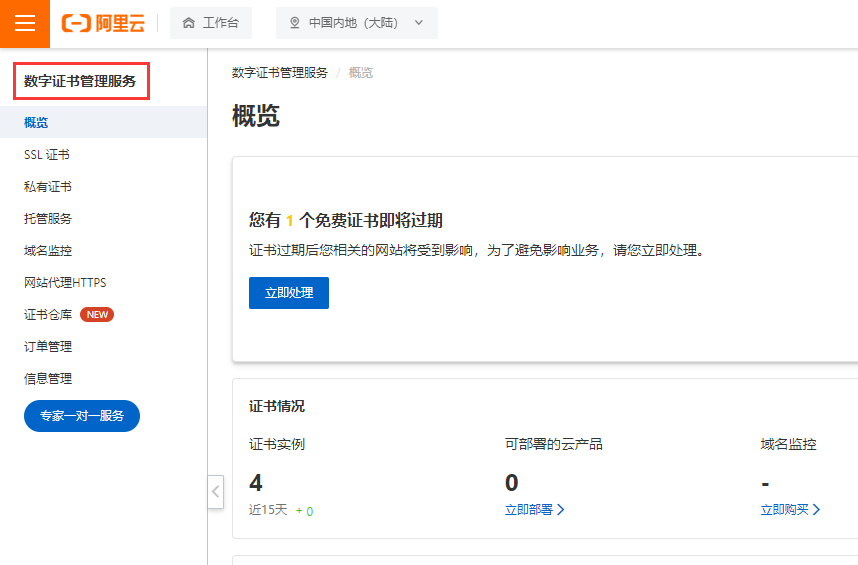The width and height of the screenshot is (858, 565).
Task: Click the 专家一对一服务 button
Action: (x=82, y=416)
